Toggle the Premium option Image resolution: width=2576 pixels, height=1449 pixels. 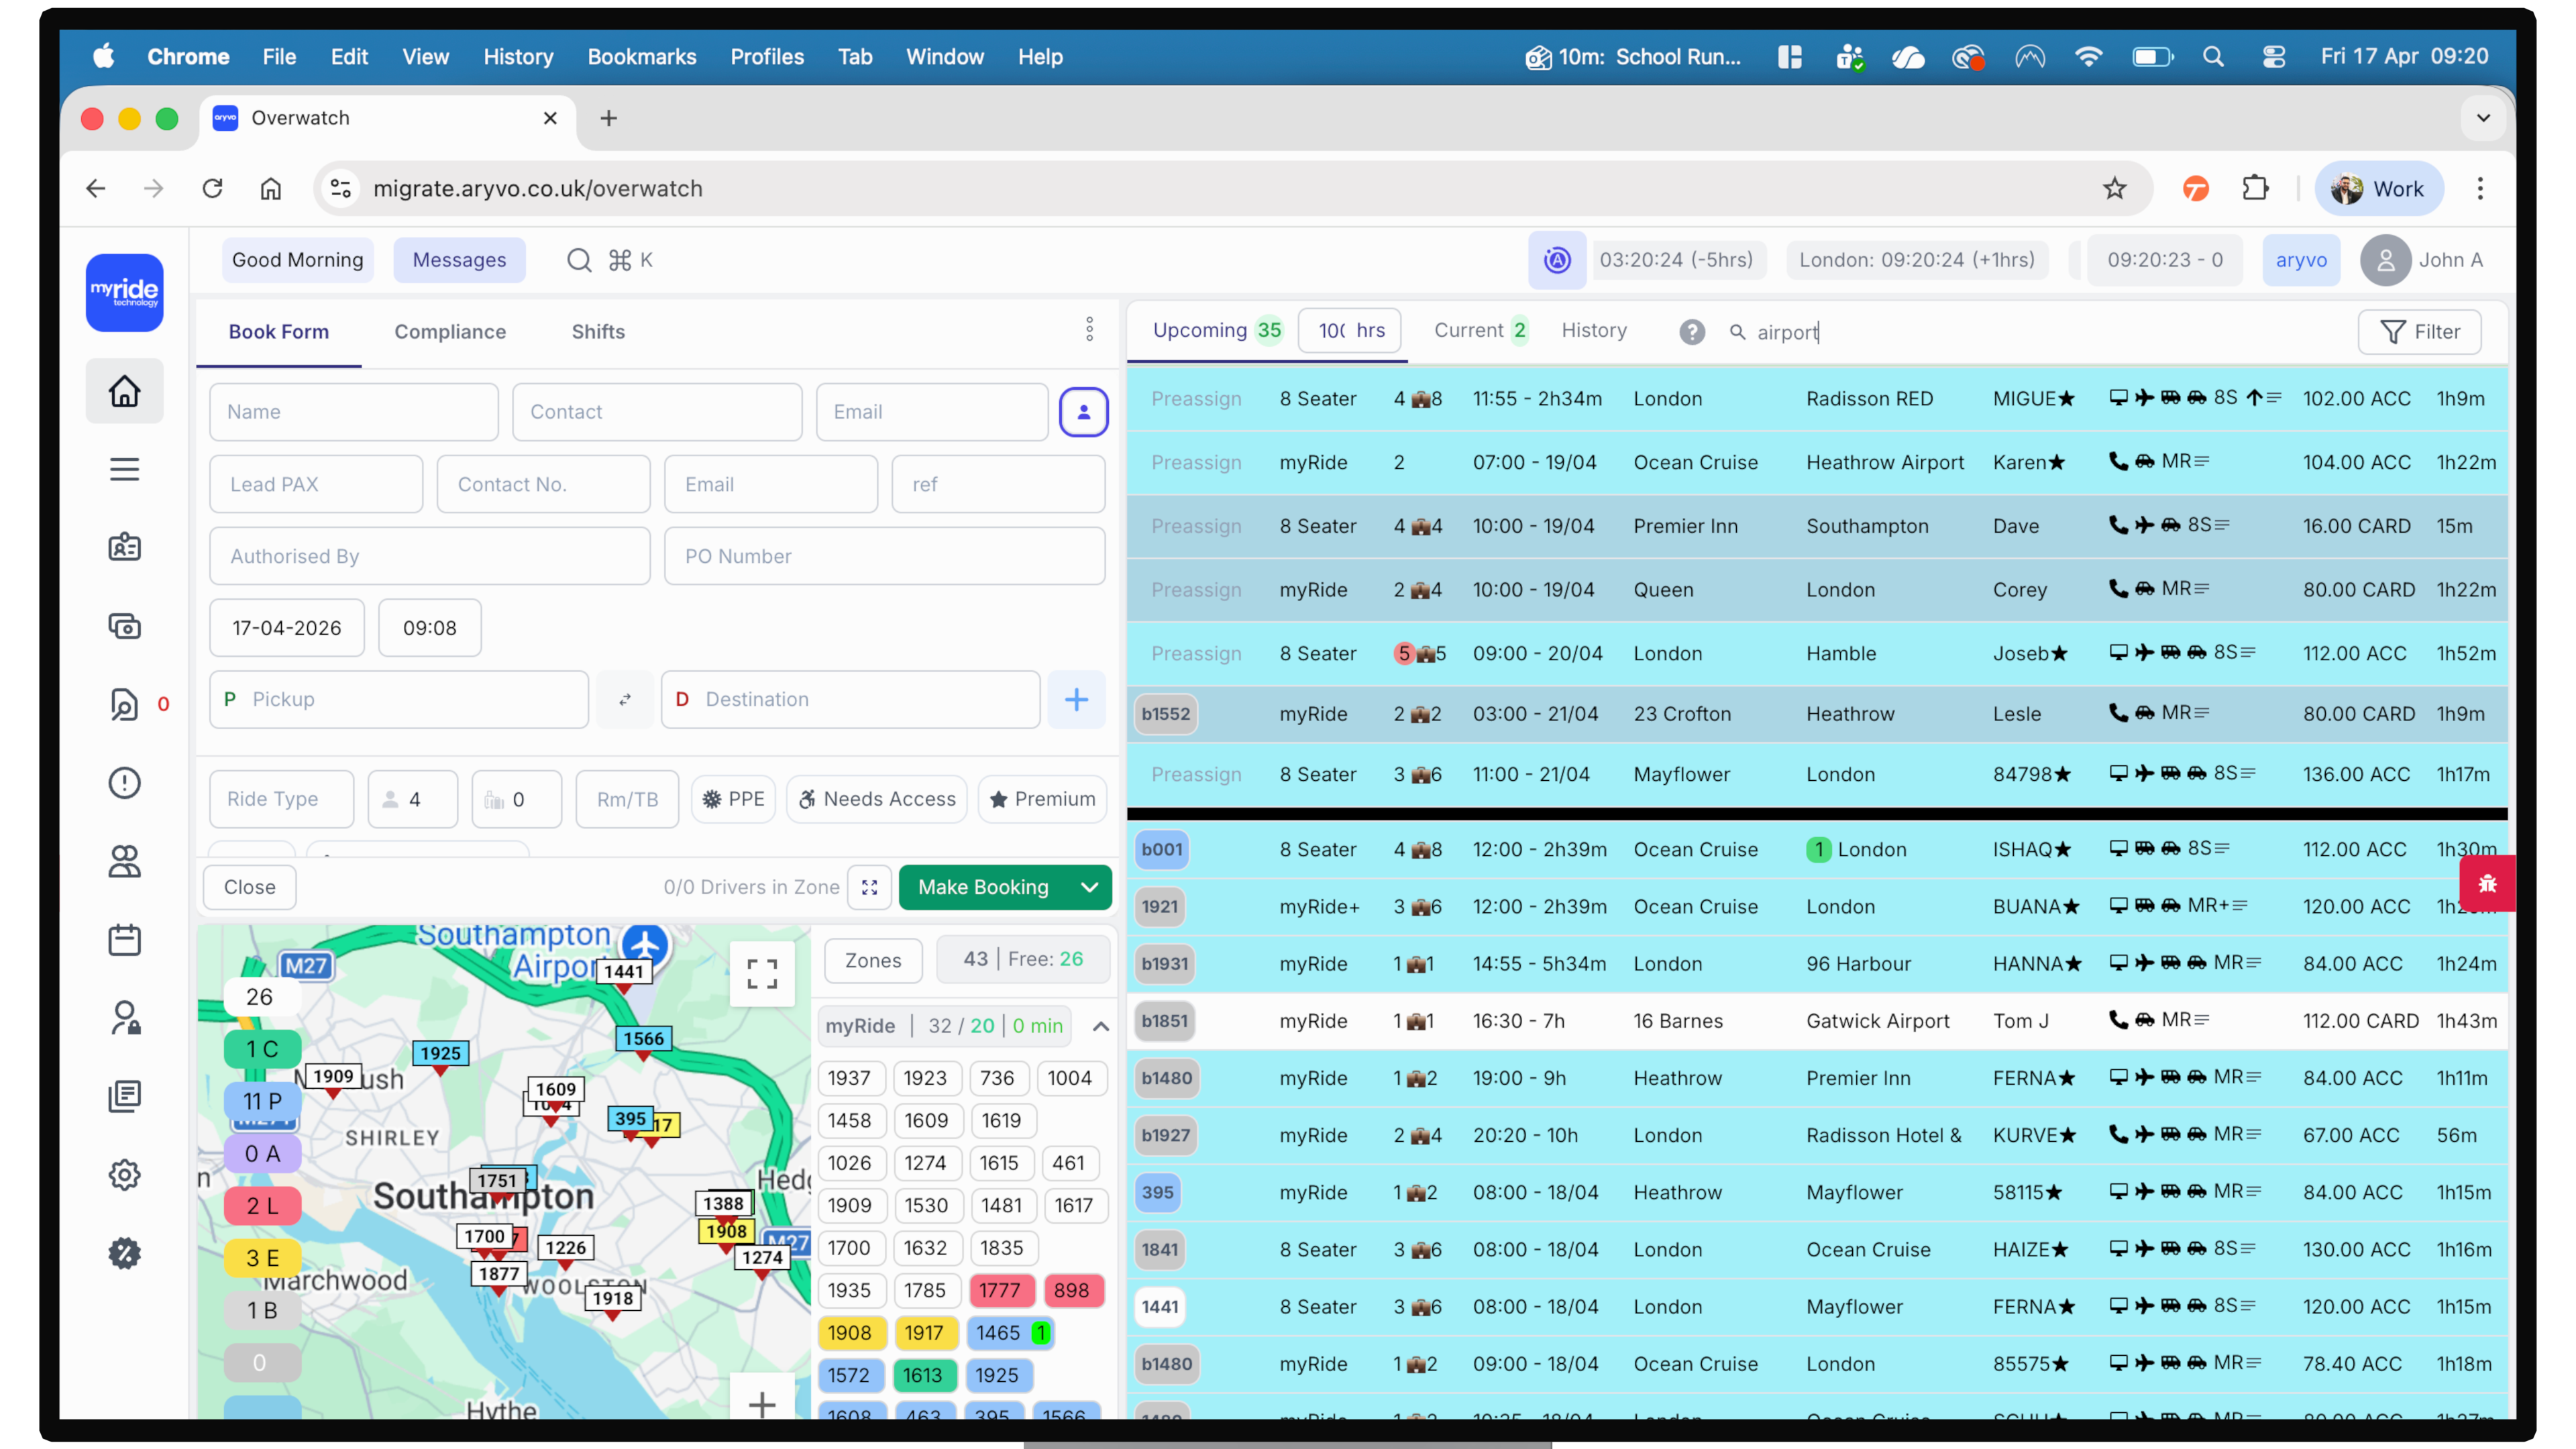tap(1042, 799)
